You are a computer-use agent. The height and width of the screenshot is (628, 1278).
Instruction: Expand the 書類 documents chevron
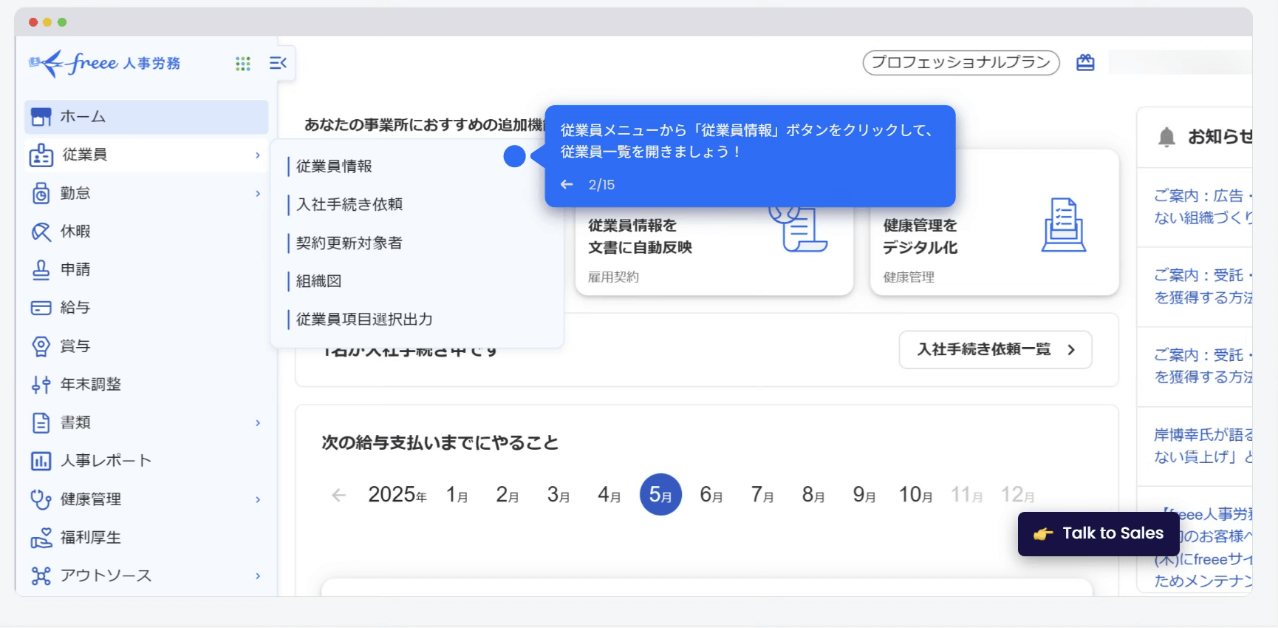(257, 423)
